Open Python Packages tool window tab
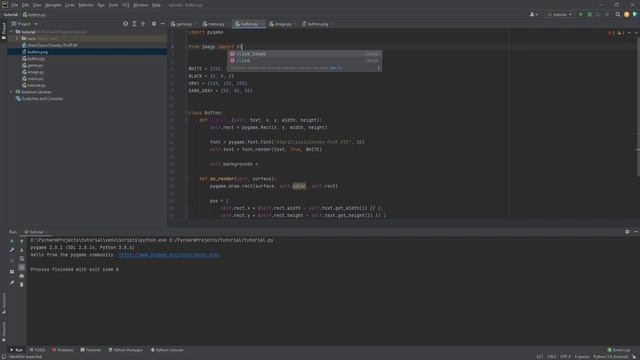 point(126,350)
